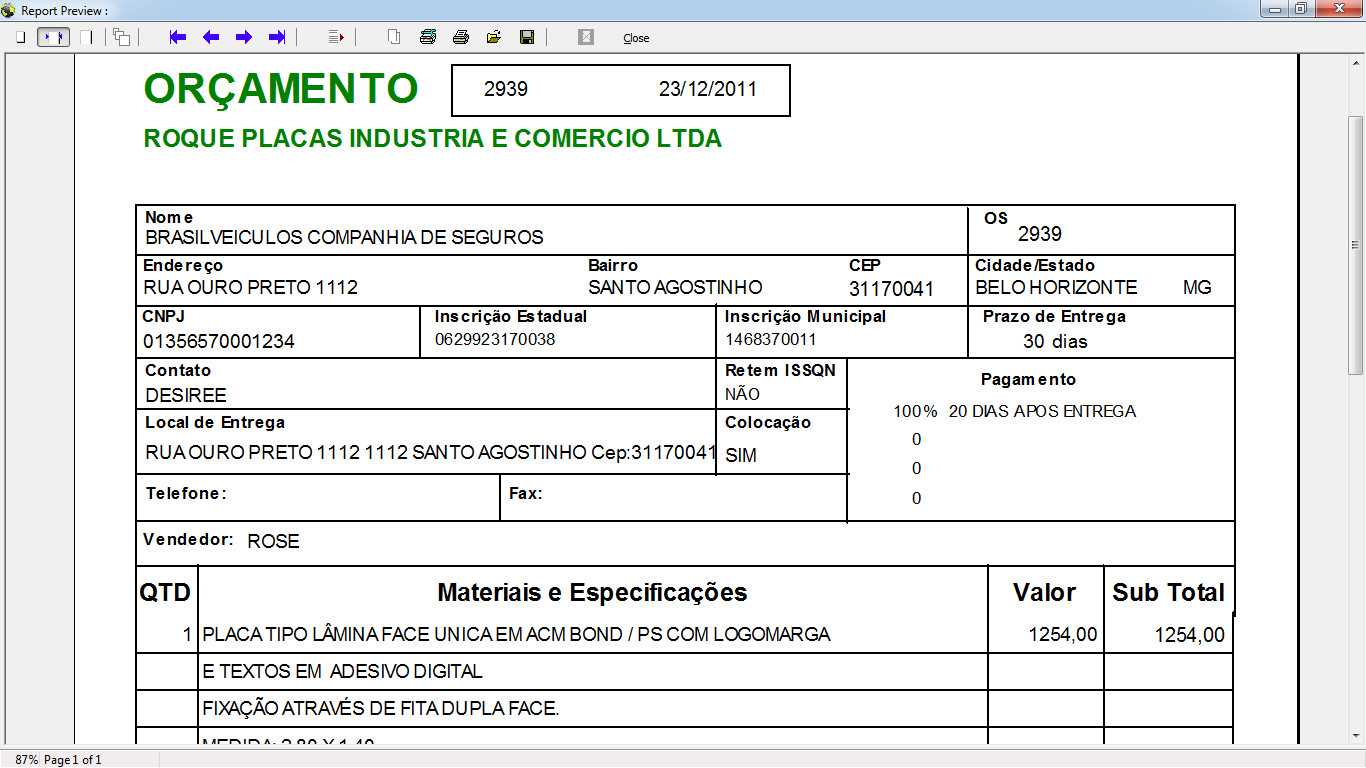Click the SANTO AGOSTINHO bairro value
The image size is (1366, 768).
[675, 288]
